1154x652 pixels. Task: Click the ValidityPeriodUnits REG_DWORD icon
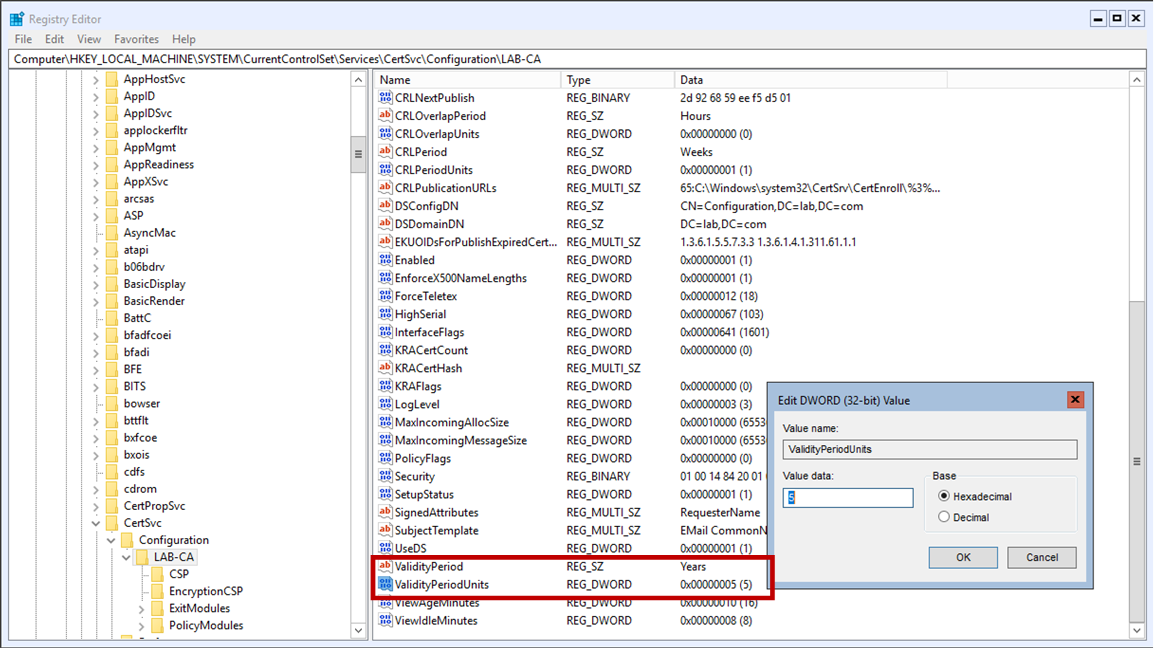click(x=384, y=584)
